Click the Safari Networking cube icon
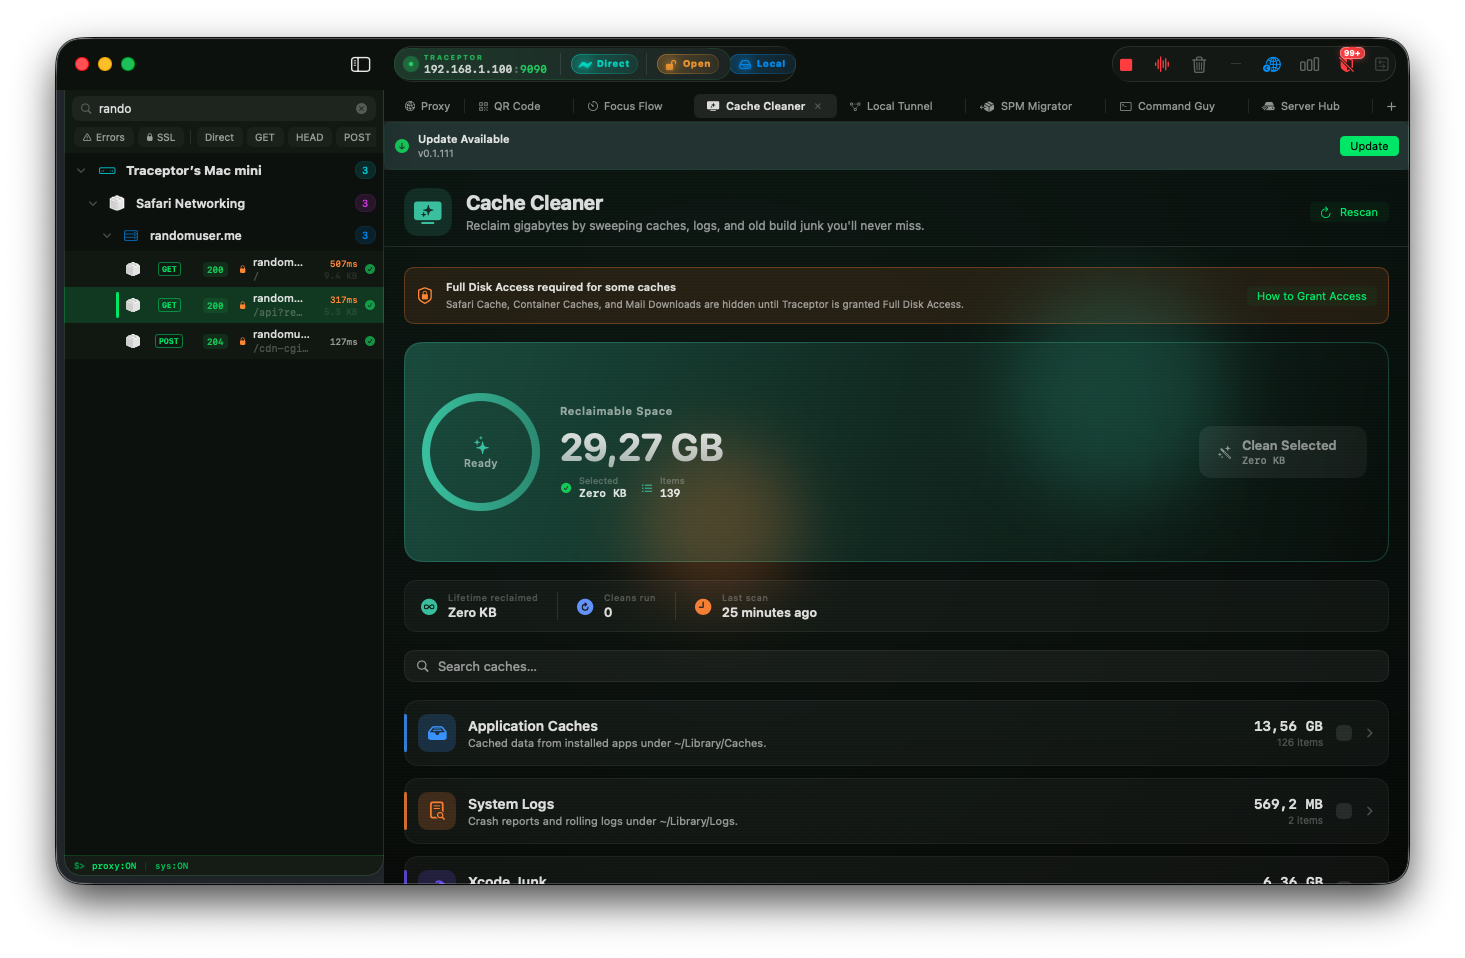Image resolution: width=1465 pixels, height=958 pixels. tap(117, 203)
